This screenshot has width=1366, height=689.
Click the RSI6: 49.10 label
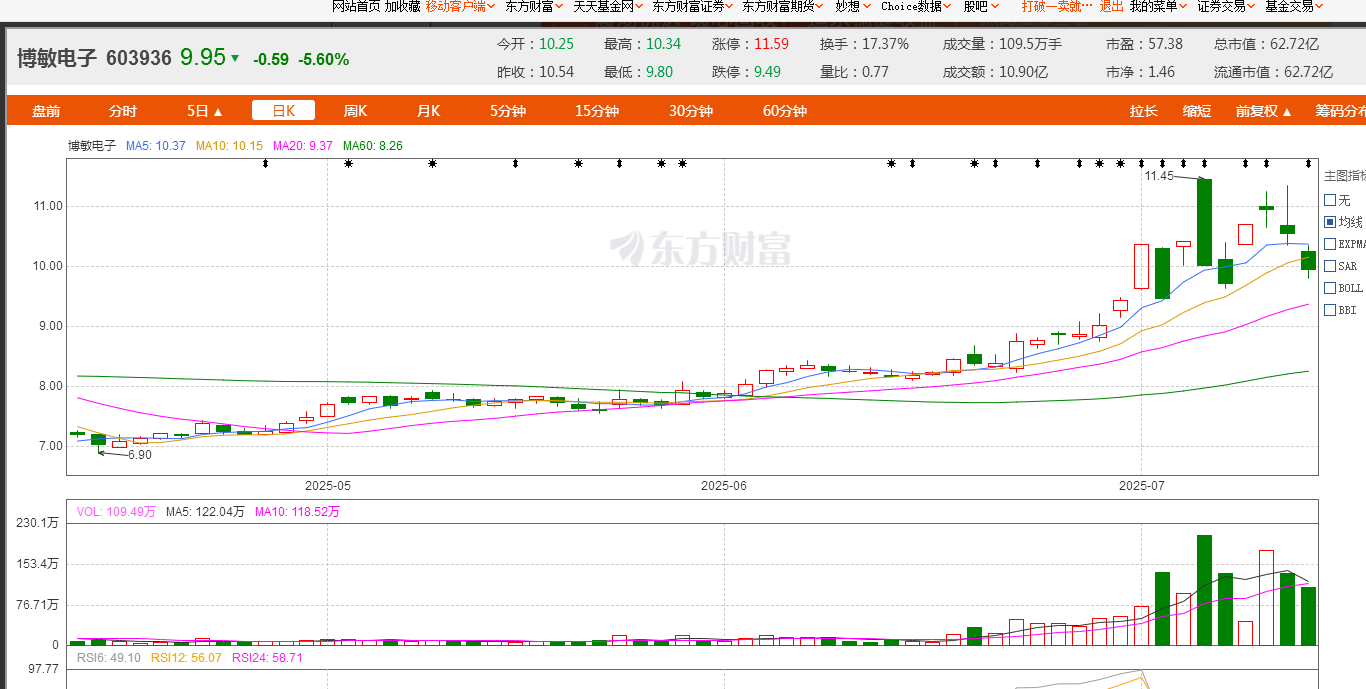108,658
